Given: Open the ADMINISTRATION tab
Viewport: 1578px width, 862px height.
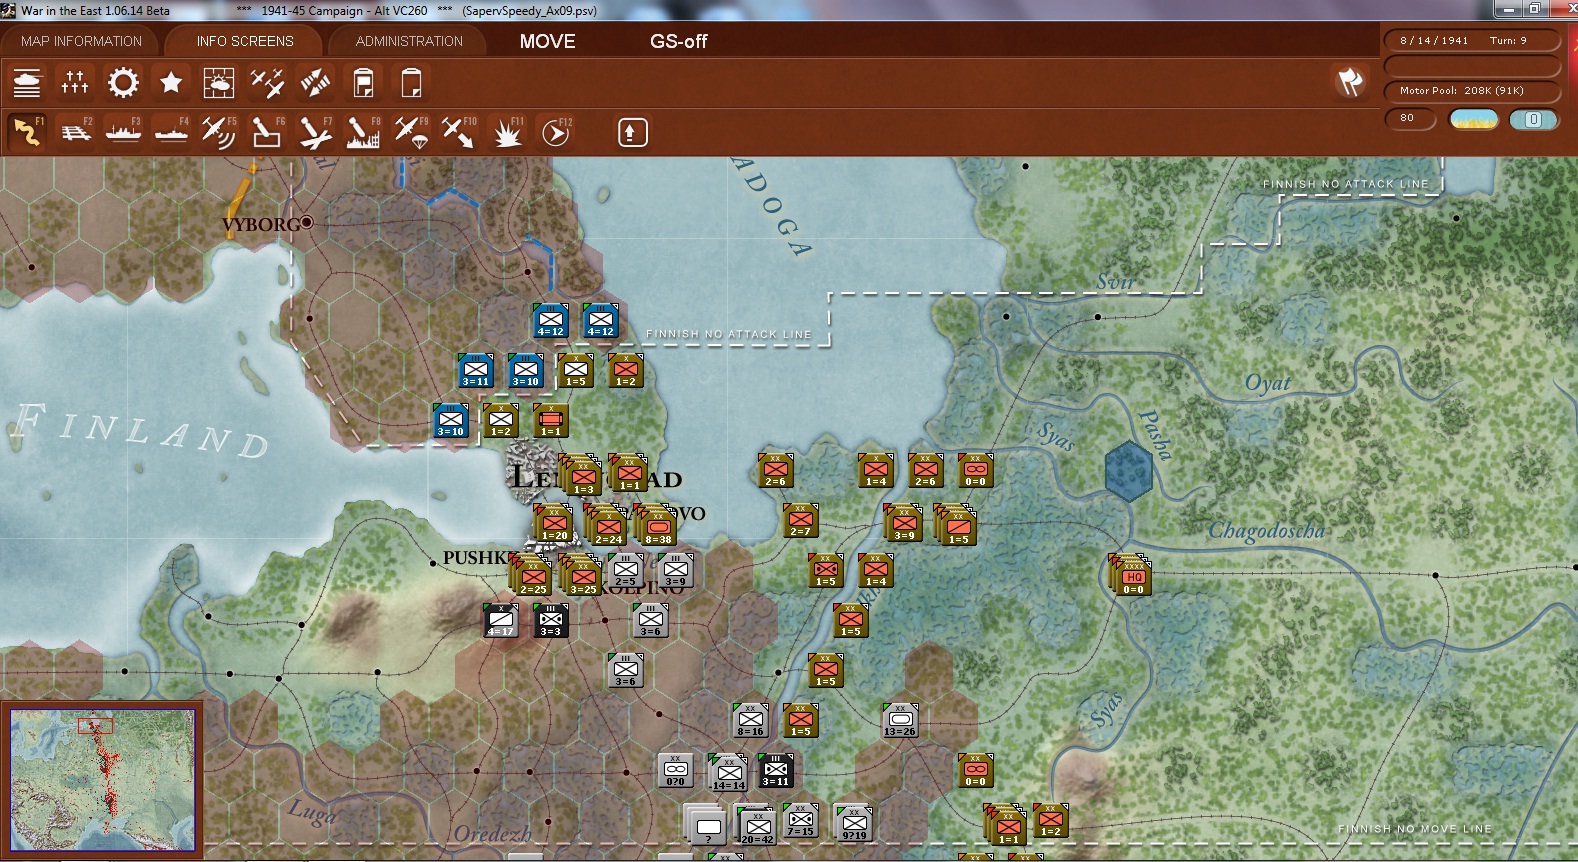Looking at the screenshot, I should point(409,41).
